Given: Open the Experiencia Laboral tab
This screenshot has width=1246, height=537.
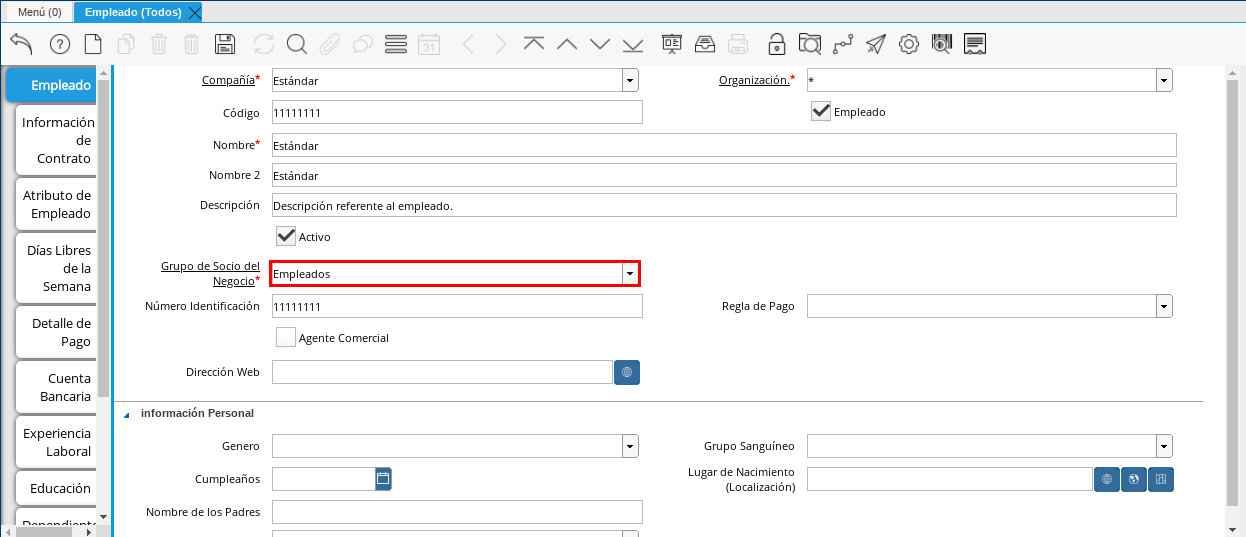Looking at the screenshot, I should click(57, 442).
